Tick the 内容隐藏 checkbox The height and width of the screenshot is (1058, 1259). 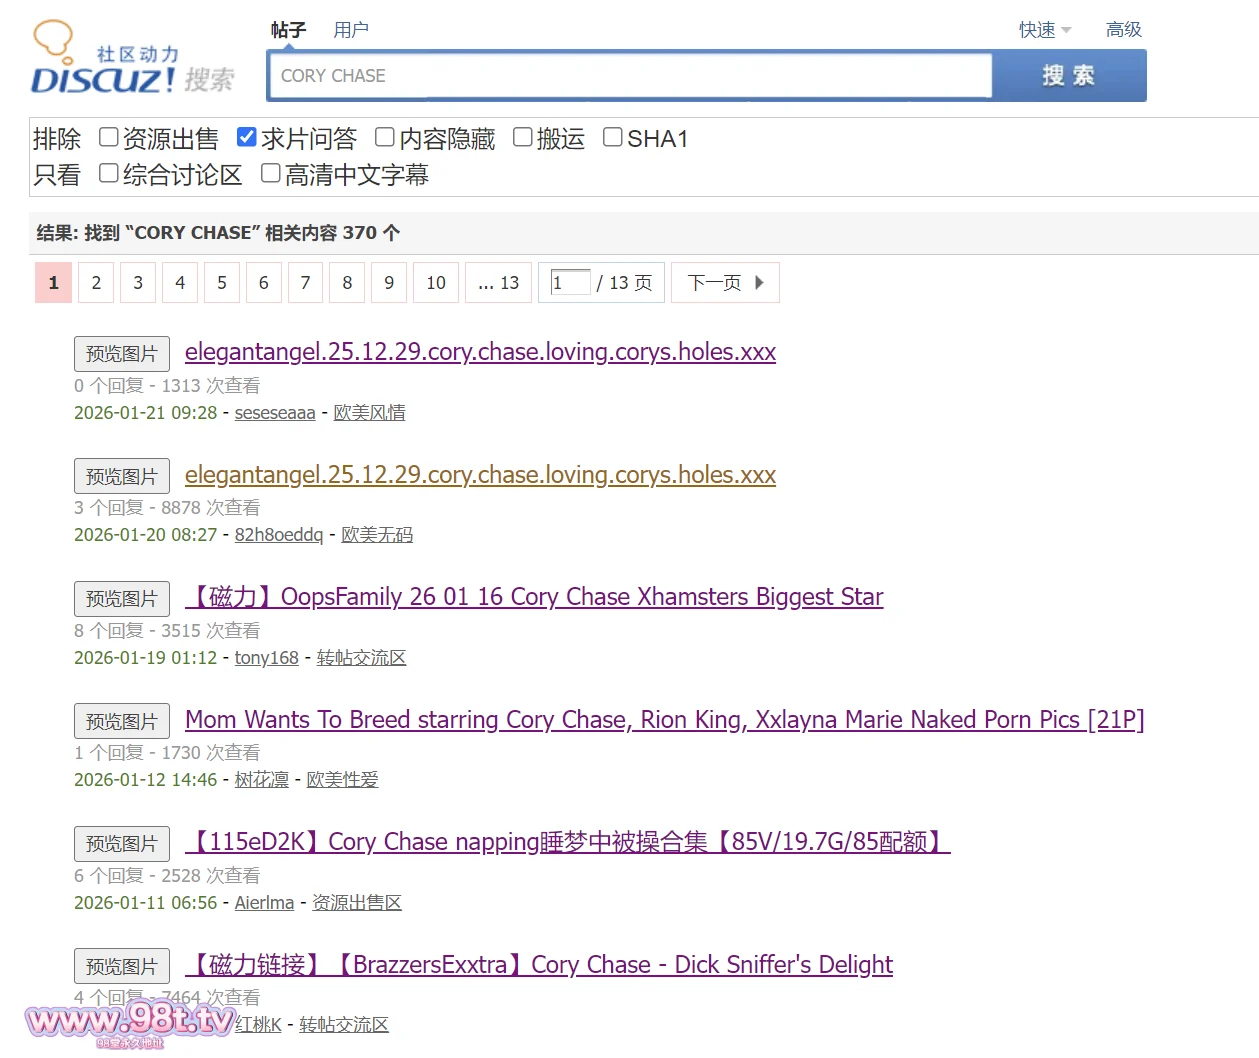[x=385, y=137]
